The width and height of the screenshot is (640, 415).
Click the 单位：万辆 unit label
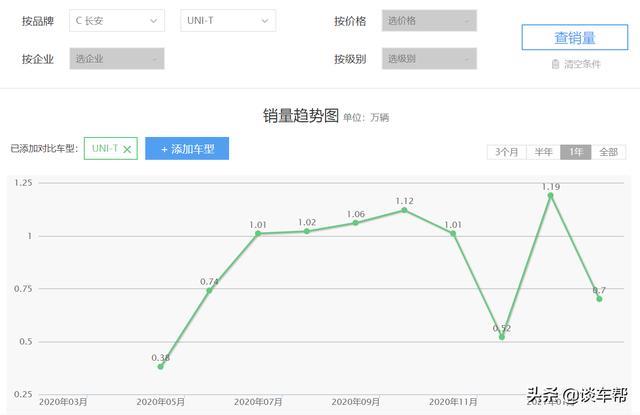tap(366, 118)
